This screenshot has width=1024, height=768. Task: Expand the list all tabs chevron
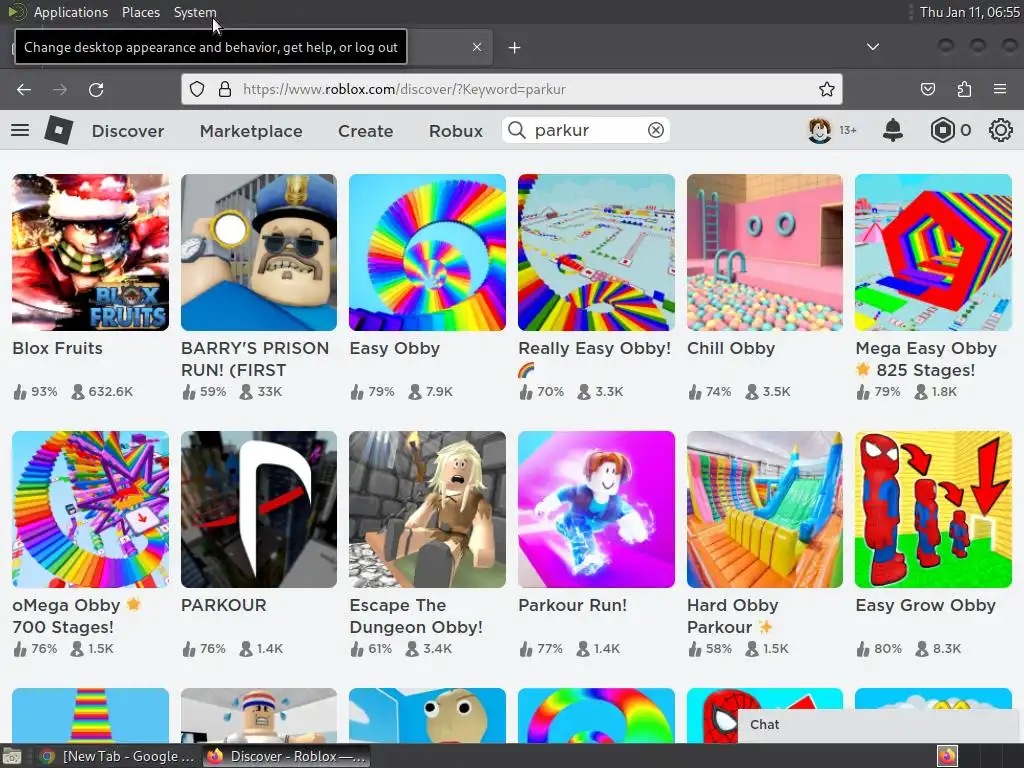click(x=872, y=47)
